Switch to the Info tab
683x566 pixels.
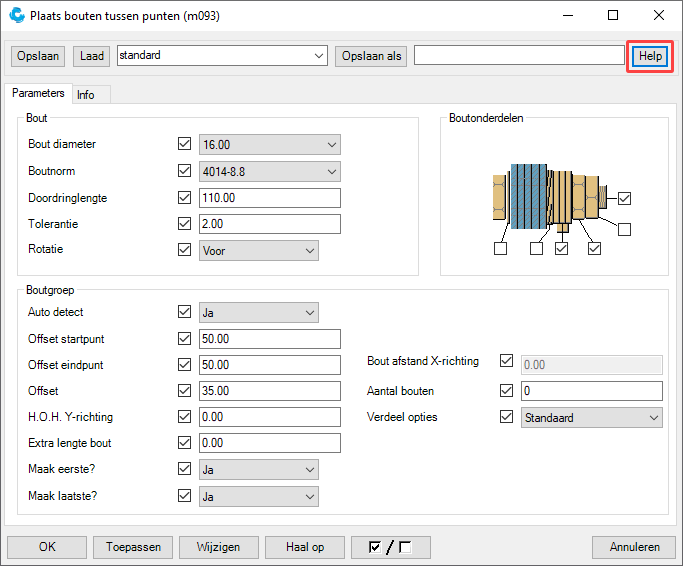[x=86, y=95]
